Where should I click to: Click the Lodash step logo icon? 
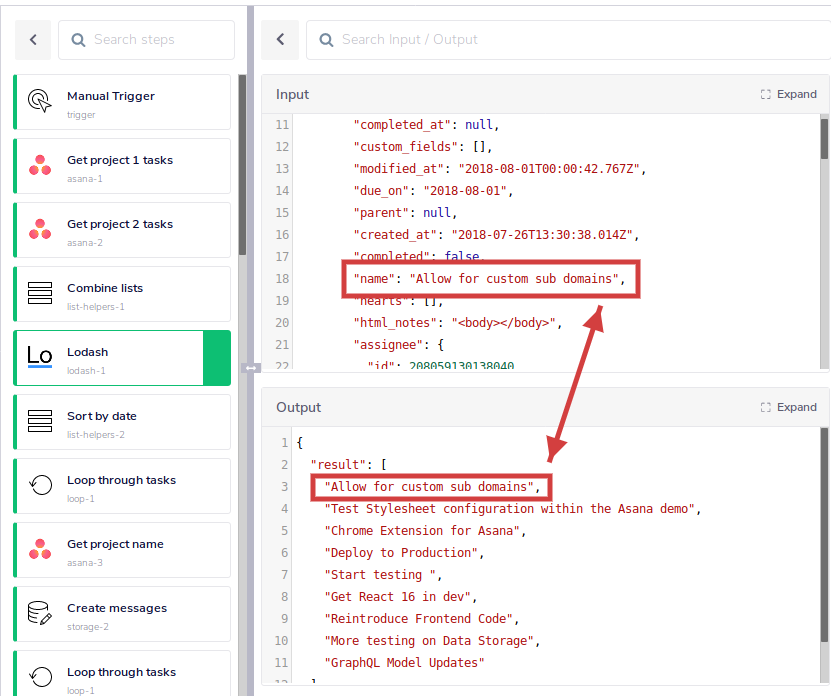(x=40, y=357)
